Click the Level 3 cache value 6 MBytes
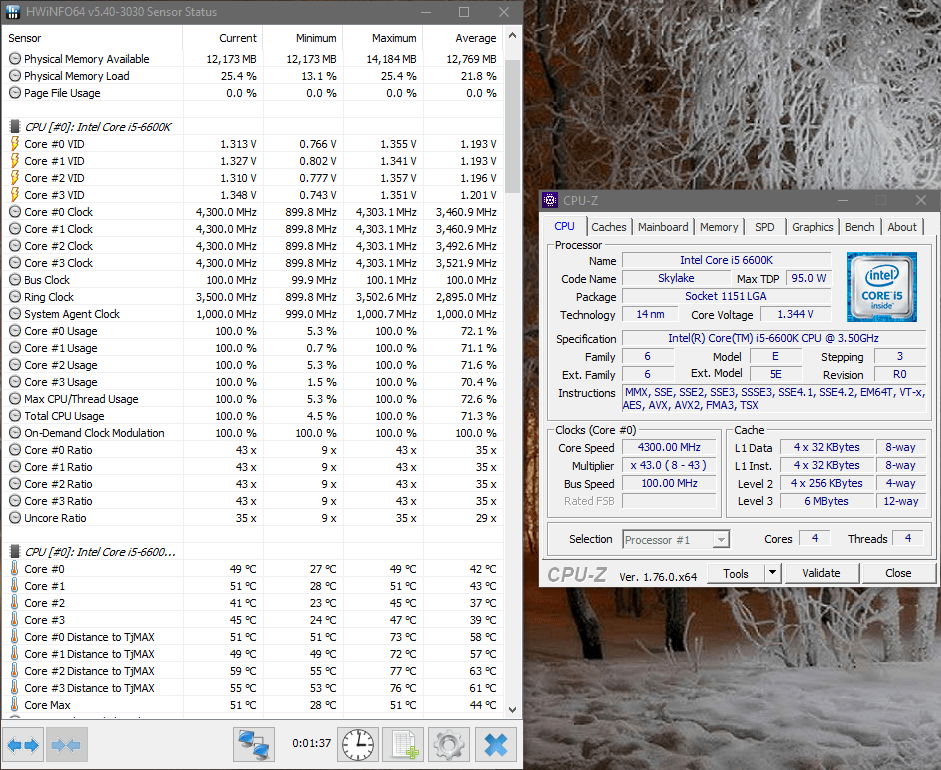The height and width of the screenshot is (770, 941). [x=826, y=501]
